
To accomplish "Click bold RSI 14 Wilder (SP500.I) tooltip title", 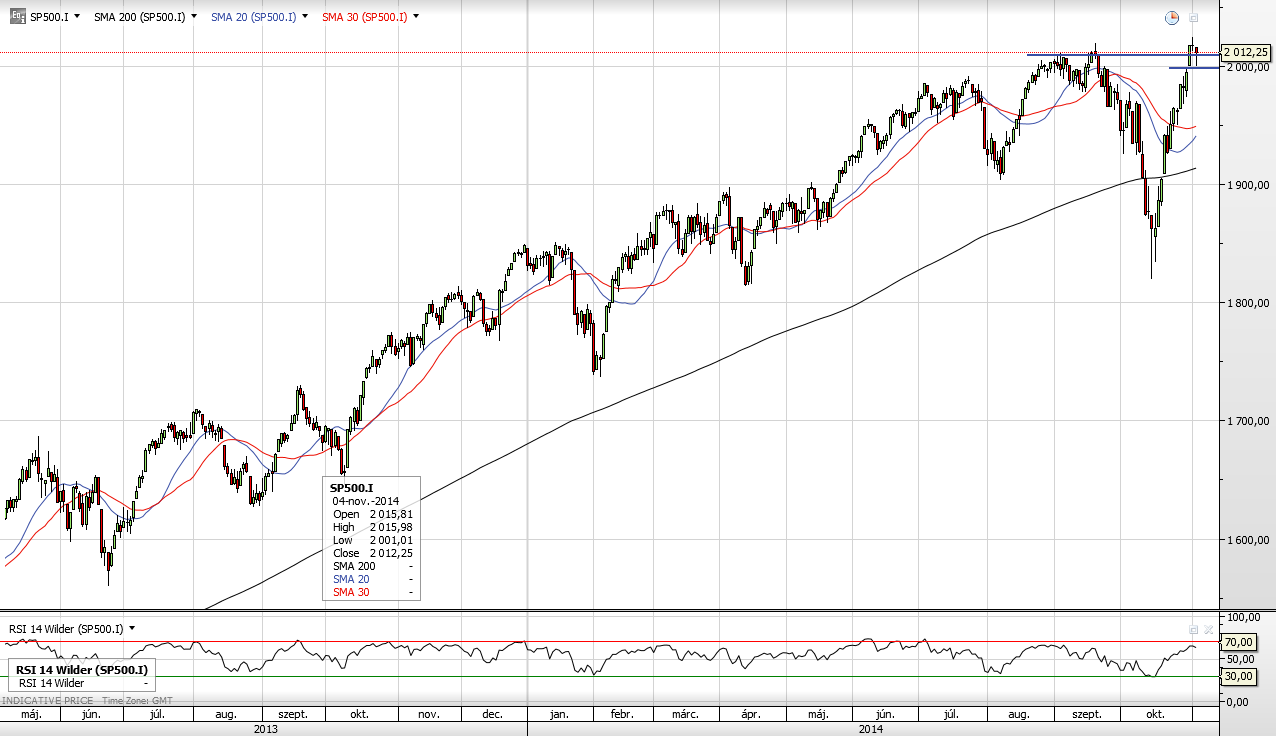I will tap(82, 669).
